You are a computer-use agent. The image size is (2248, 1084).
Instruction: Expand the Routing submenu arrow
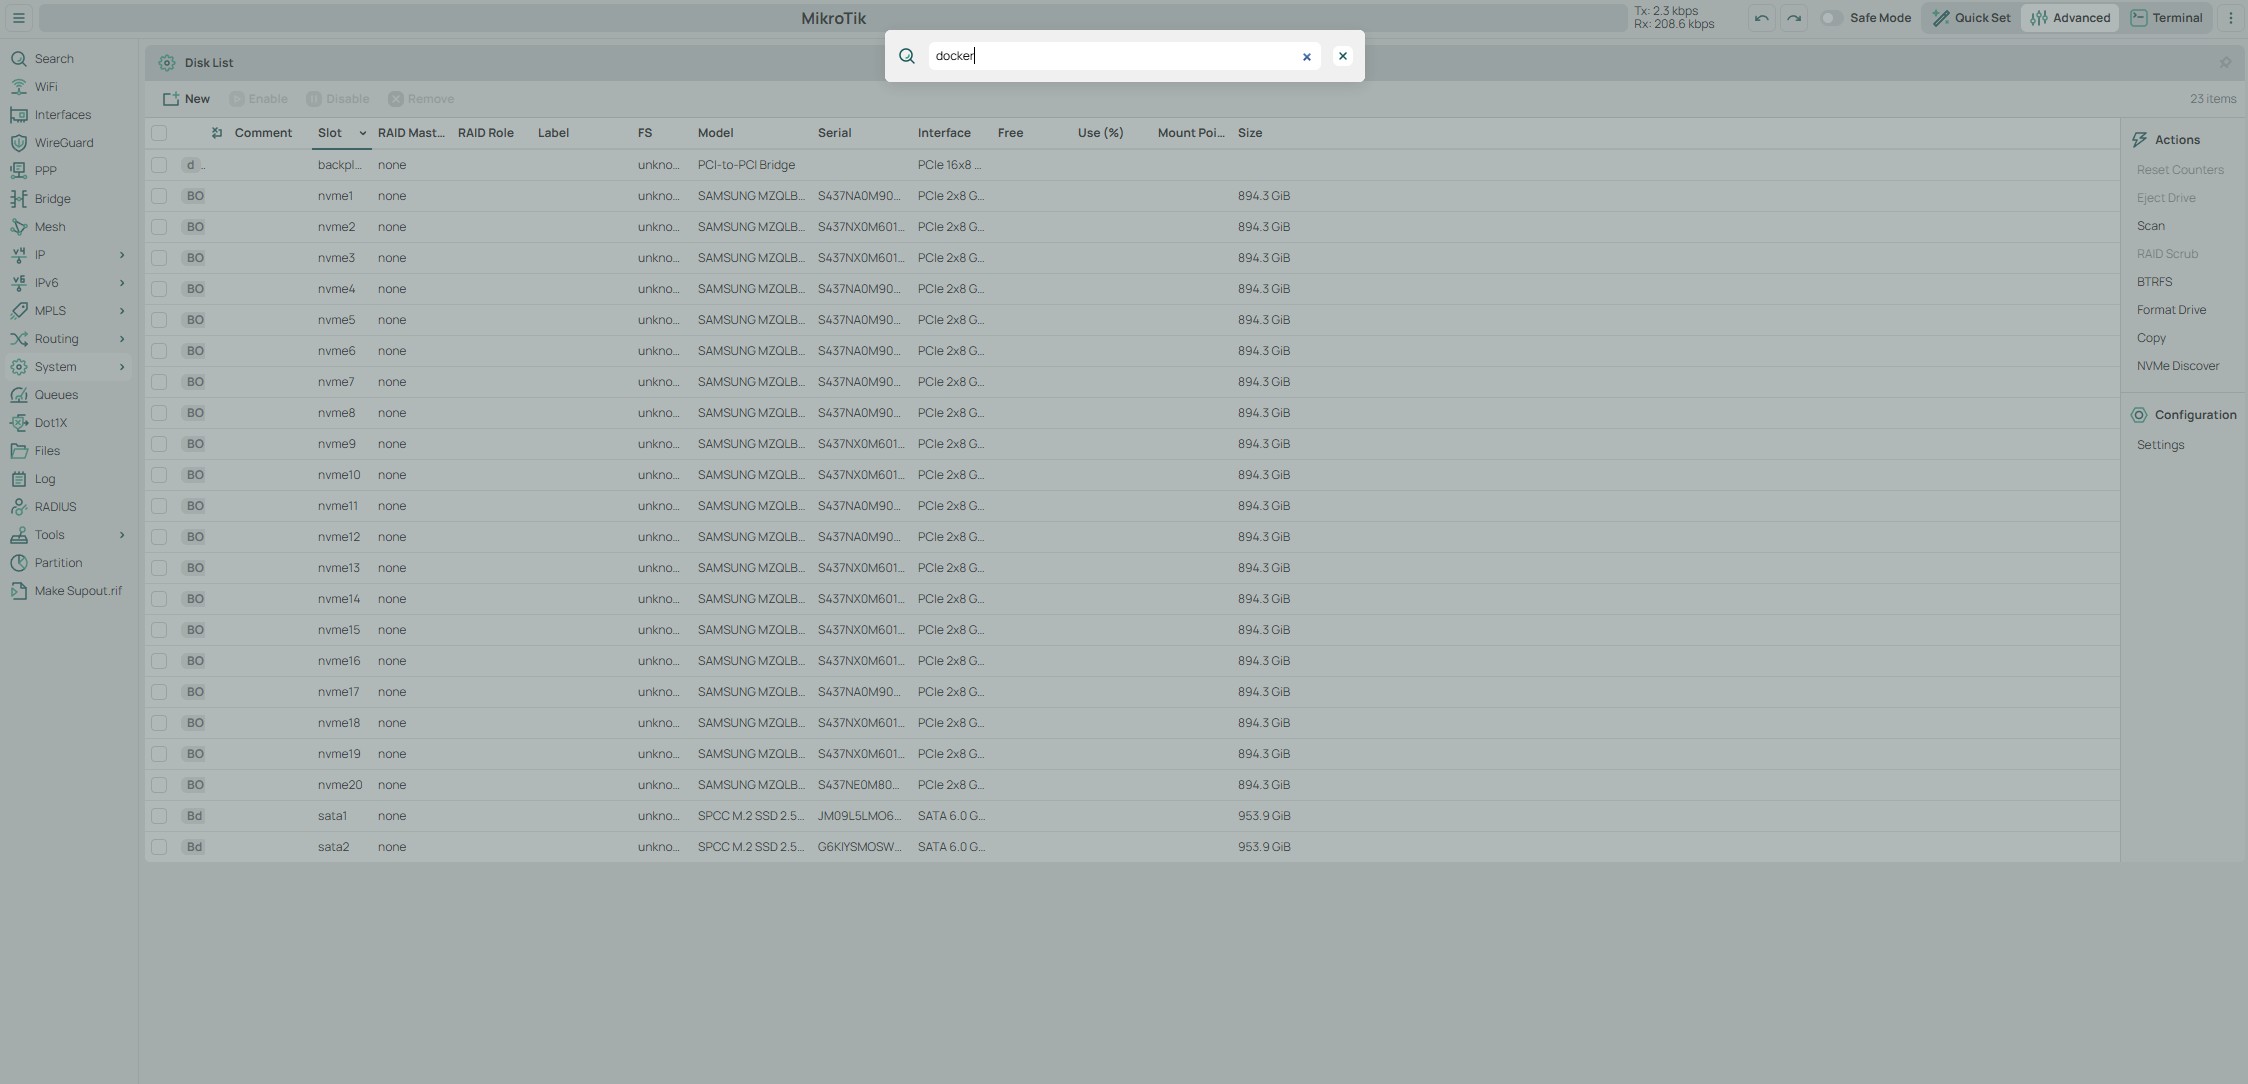pyautogui.click(x=122, y=339)
